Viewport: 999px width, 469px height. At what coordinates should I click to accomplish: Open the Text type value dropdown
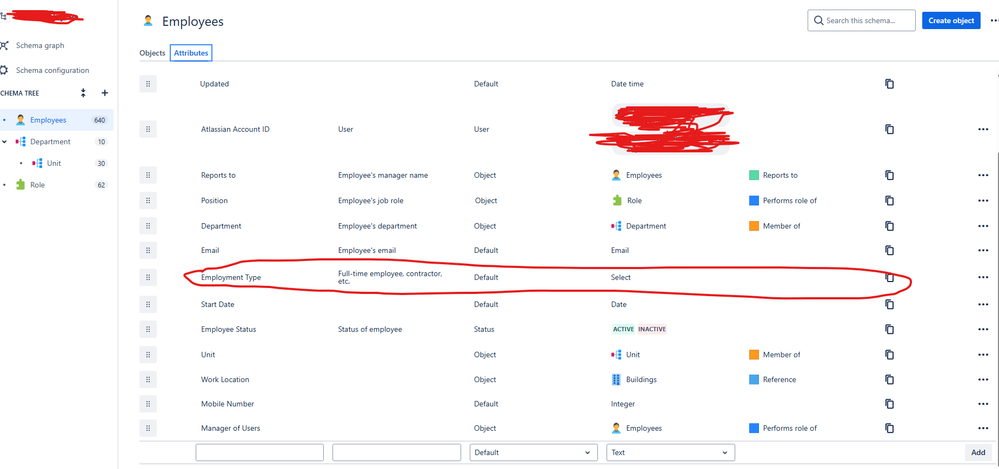click(x=670, y=452)
